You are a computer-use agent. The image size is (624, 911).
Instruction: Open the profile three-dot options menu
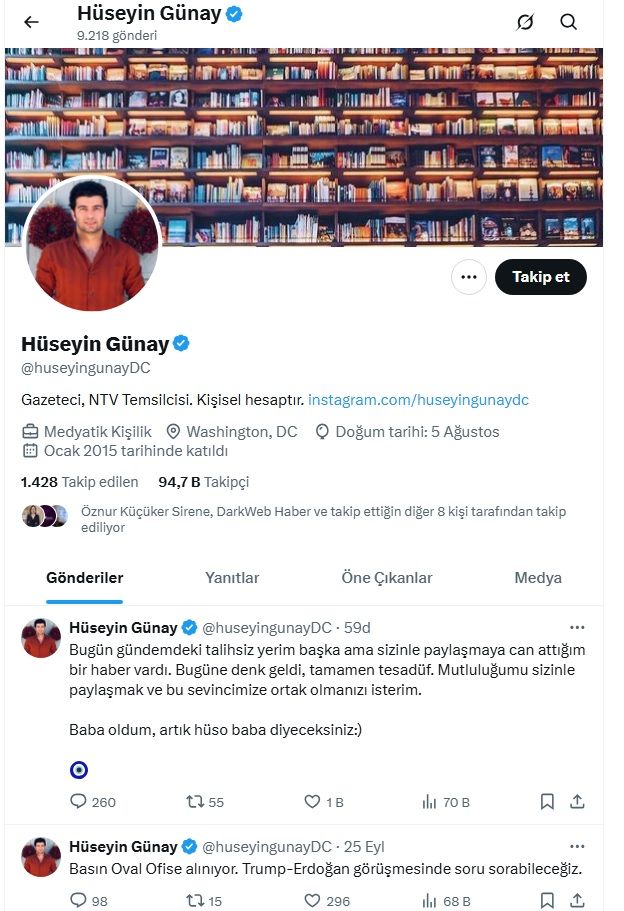(x=468, y=277)
